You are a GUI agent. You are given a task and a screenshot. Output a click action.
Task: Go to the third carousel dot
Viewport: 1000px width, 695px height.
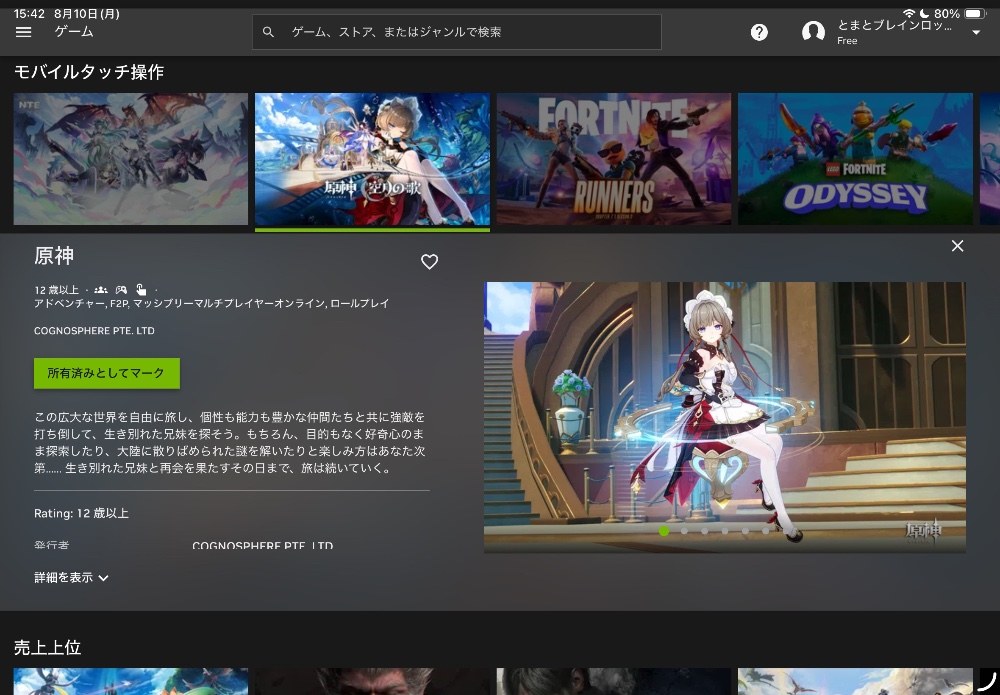pyautogui.click(x=705, y=530)
